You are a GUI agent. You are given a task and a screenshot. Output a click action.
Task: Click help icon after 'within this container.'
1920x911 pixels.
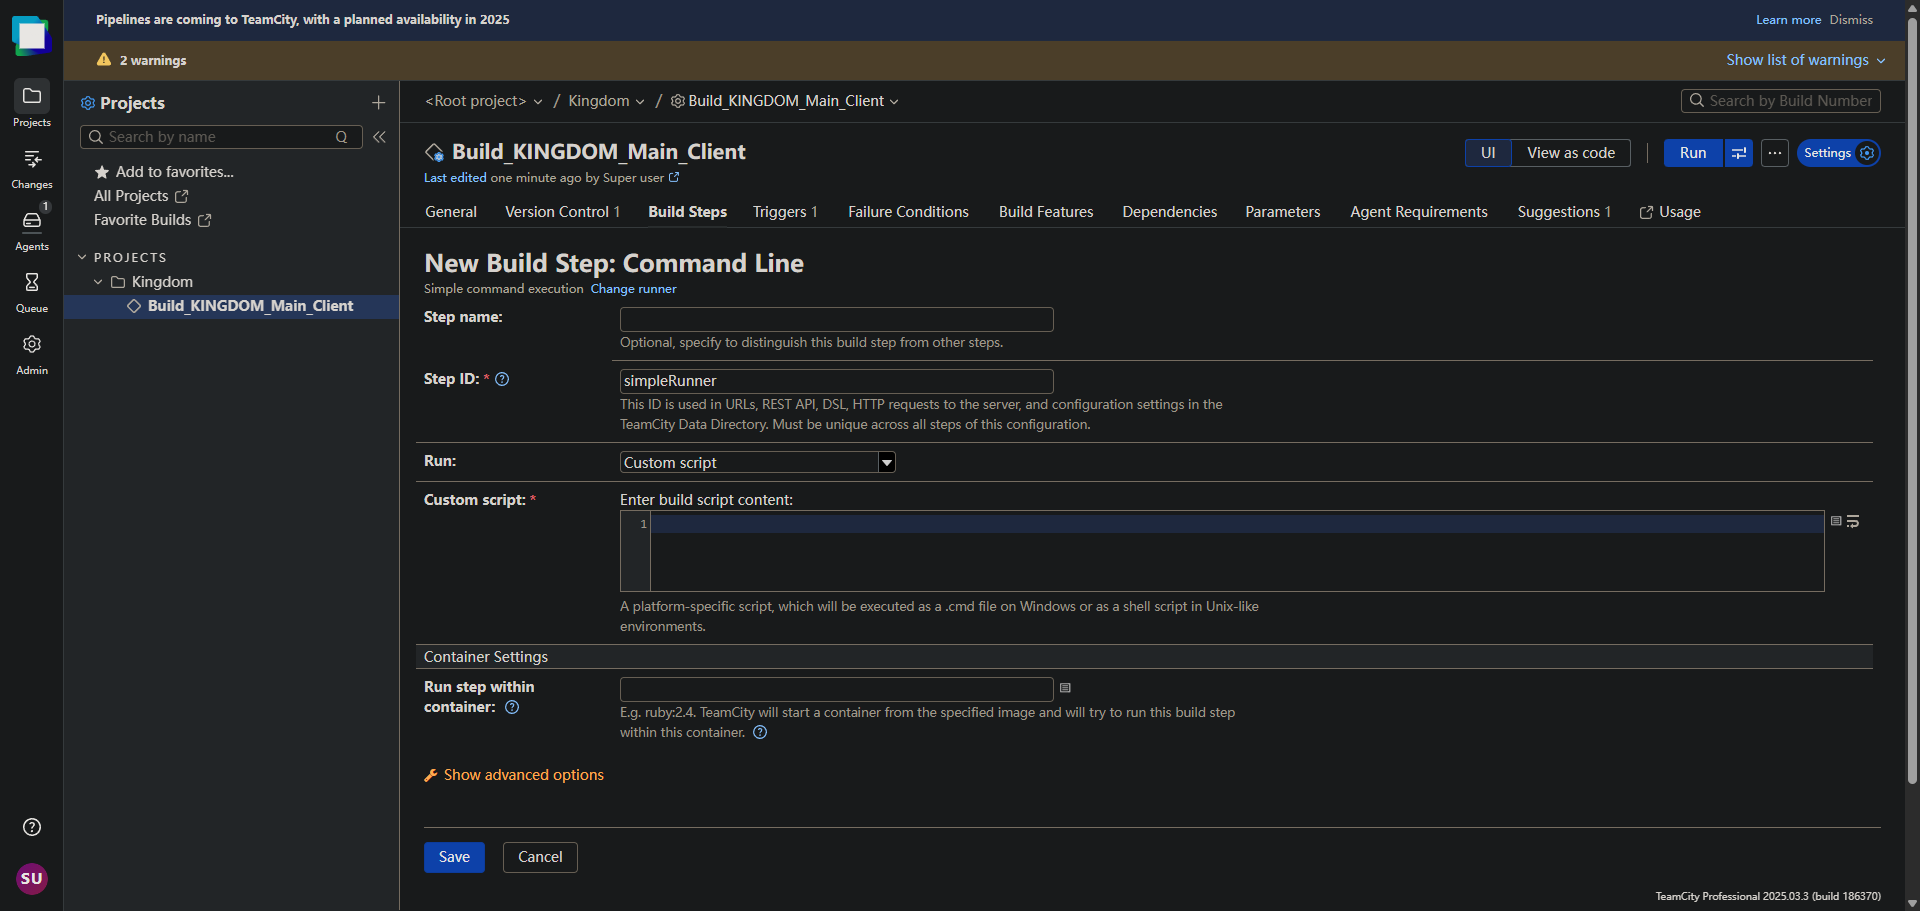[x=760, y=732]
